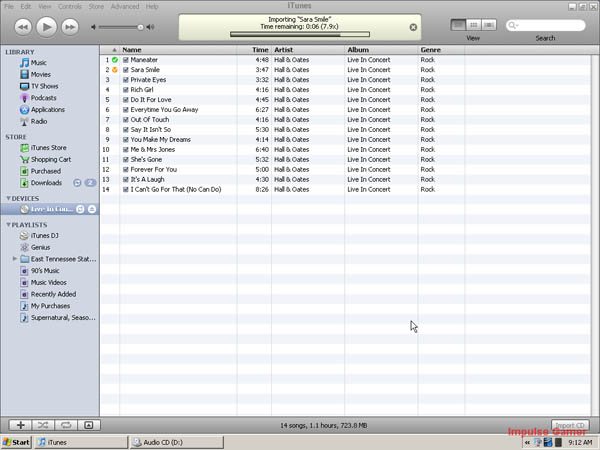The height and width of the screenshot is (450, 600).
Task: Show or hide artwork viewer button
Action: 89,425
